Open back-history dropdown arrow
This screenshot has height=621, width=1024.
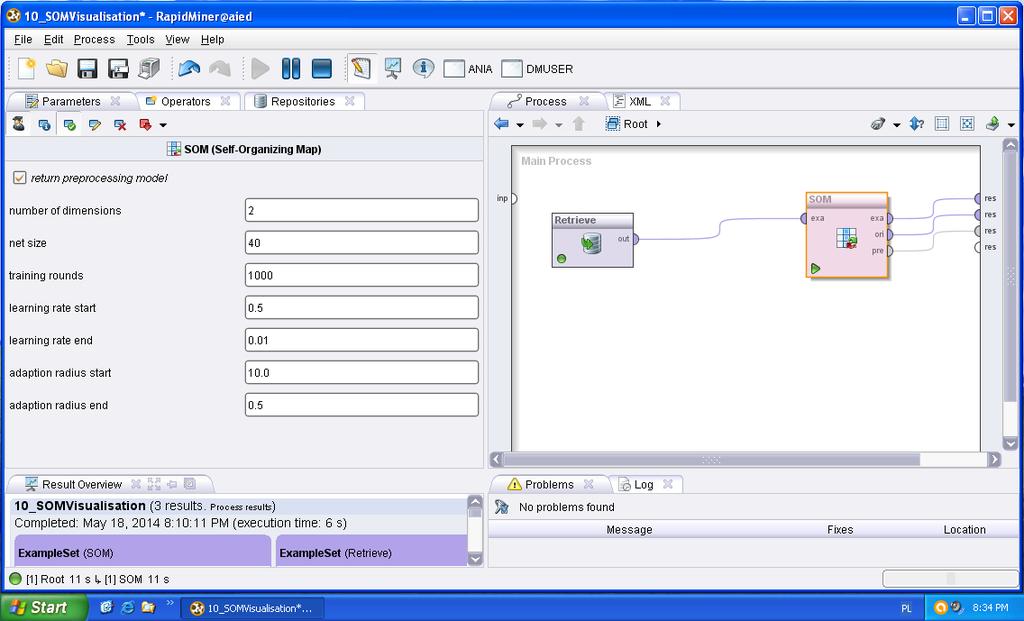tap(520, 124)
